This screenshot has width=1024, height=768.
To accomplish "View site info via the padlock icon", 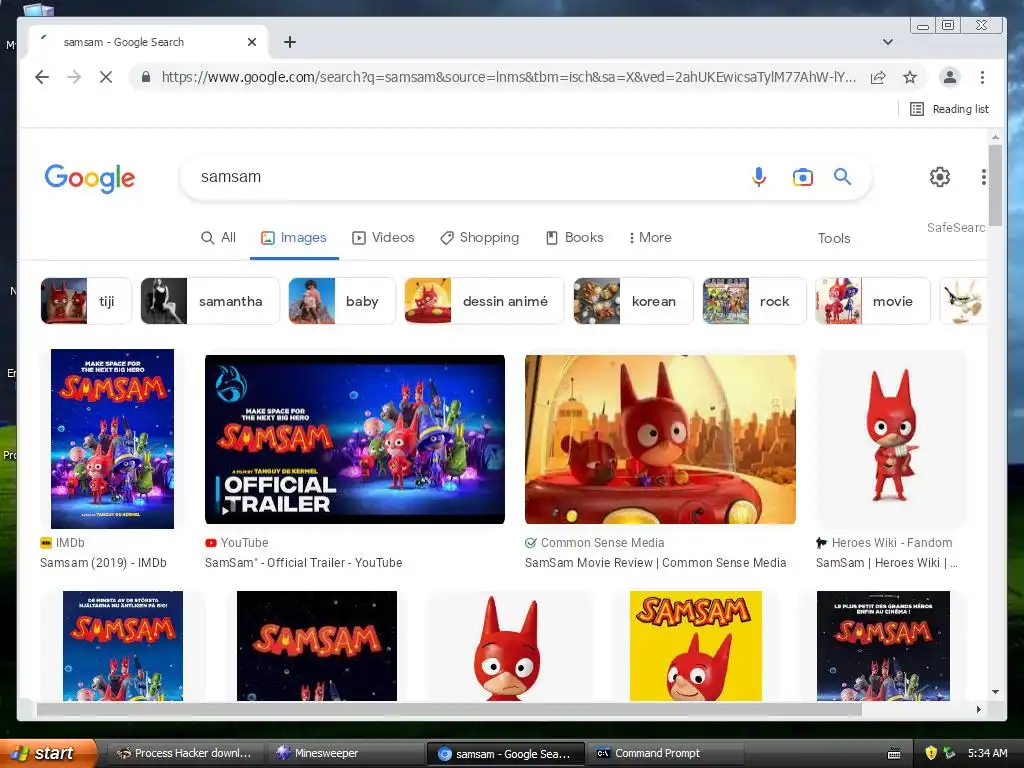I will click(x=146, y=77).
